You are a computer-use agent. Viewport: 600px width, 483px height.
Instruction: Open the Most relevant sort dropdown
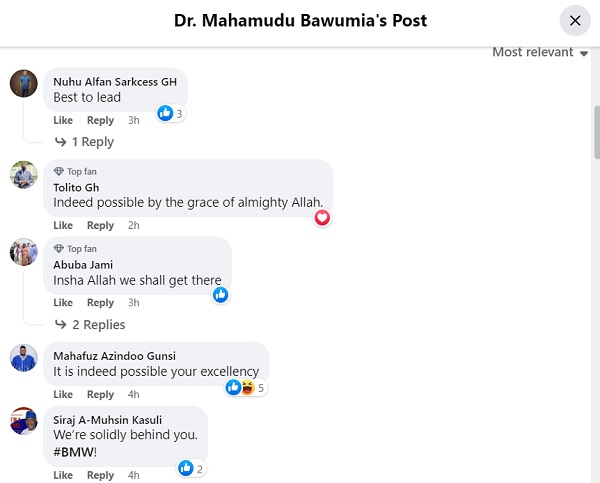click(x=540, y=52)
